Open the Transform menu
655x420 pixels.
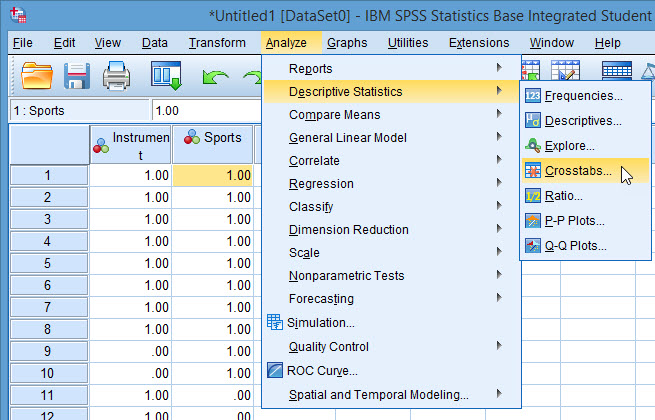pos(217,43)
